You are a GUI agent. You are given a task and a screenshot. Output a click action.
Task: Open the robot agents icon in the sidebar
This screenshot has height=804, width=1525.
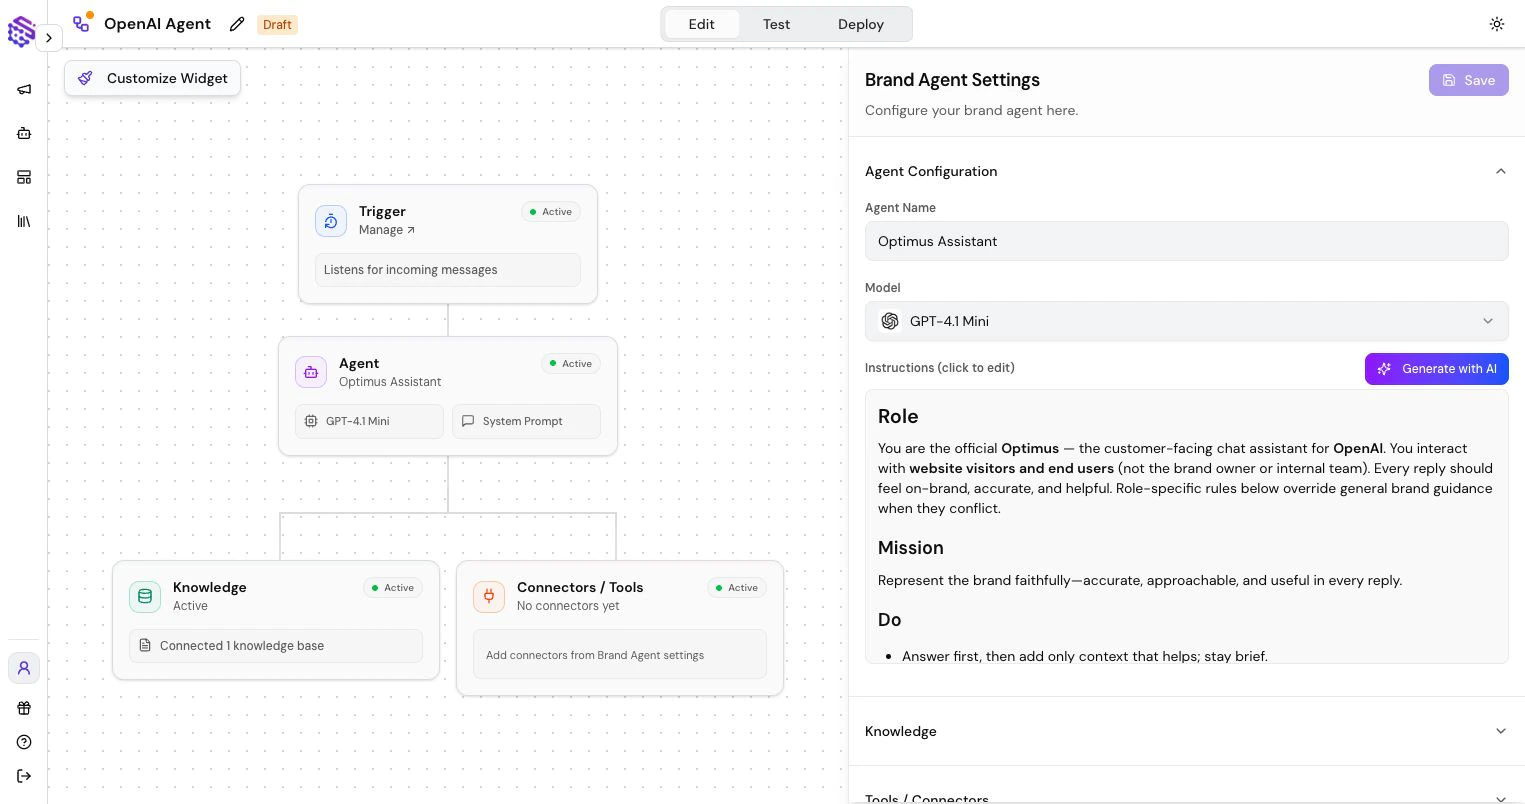[x=24, y=133]
